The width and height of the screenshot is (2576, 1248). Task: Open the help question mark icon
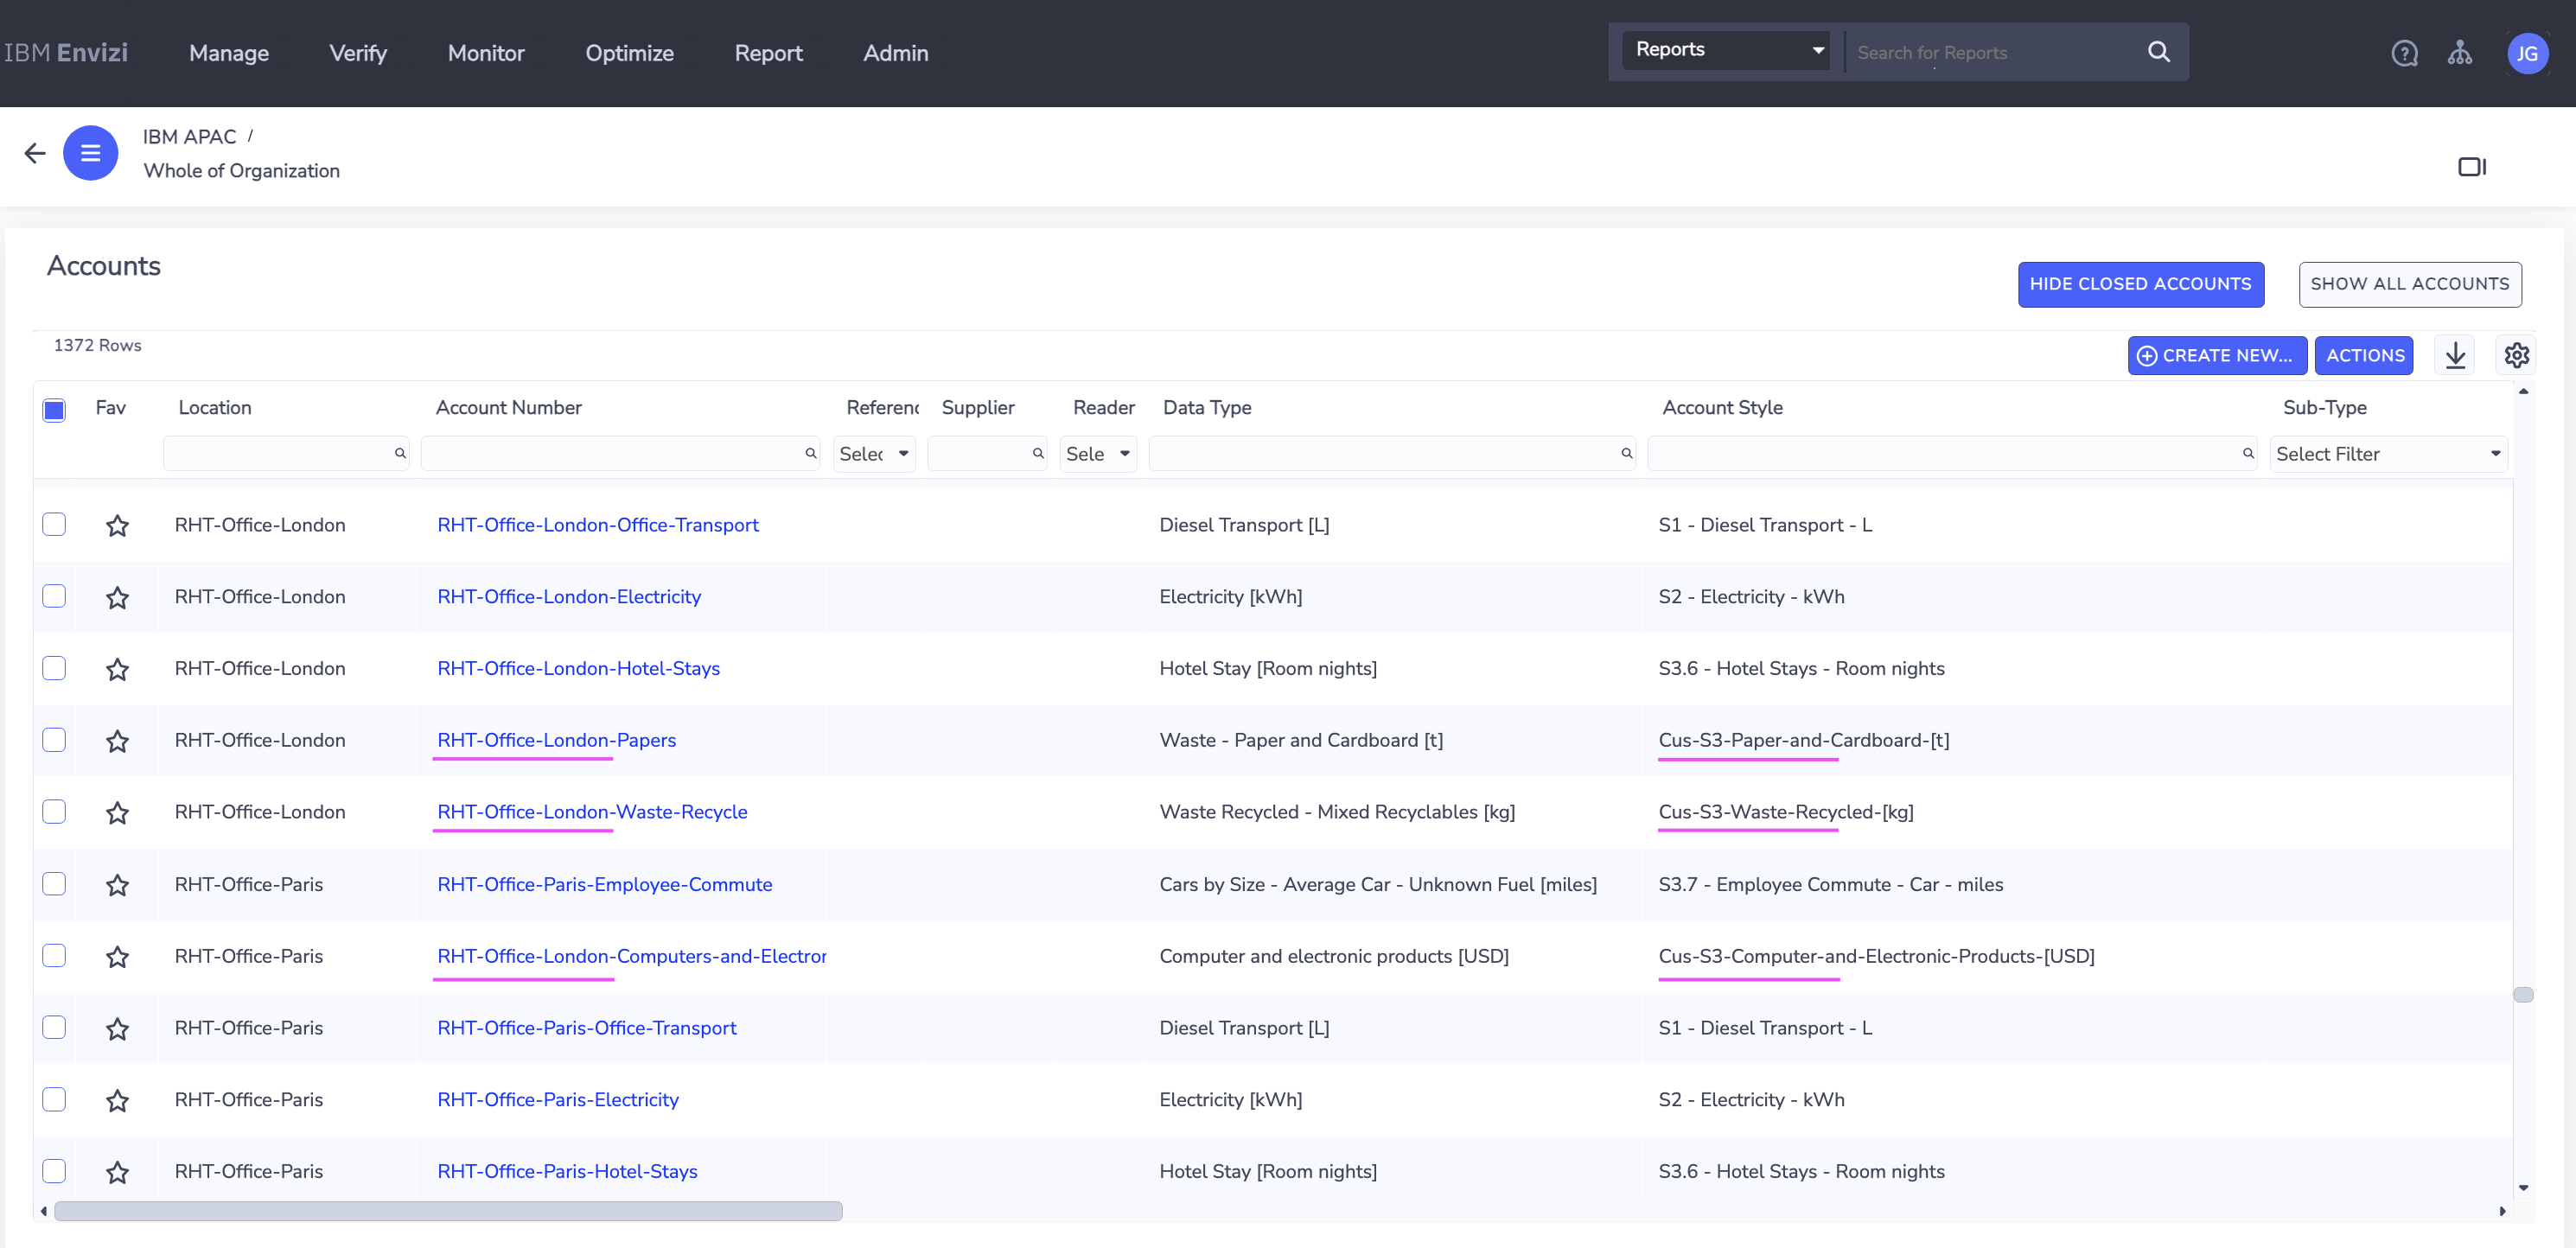pyautogui.click(x=2404, y=53)
